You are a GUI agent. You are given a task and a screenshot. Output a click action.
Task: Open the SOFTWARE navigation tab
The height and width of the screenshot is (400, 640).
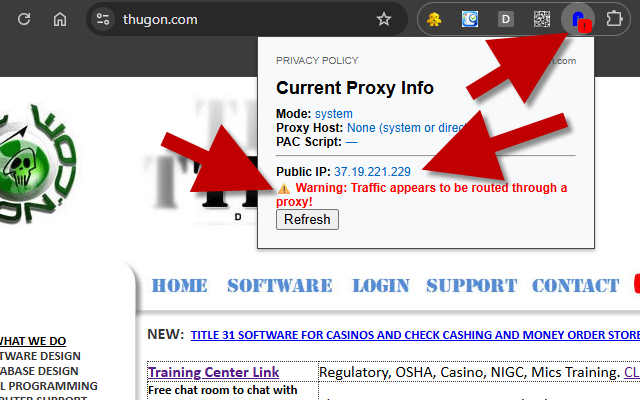coord(280,286)
